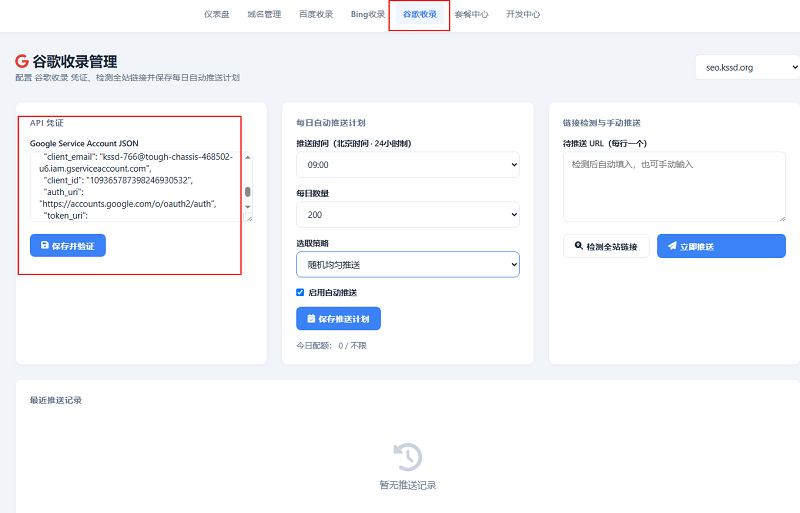Click the 谷歌收录管理 page title
The image size is (800, 513).
pyautogui.click(x=74, y=62)
